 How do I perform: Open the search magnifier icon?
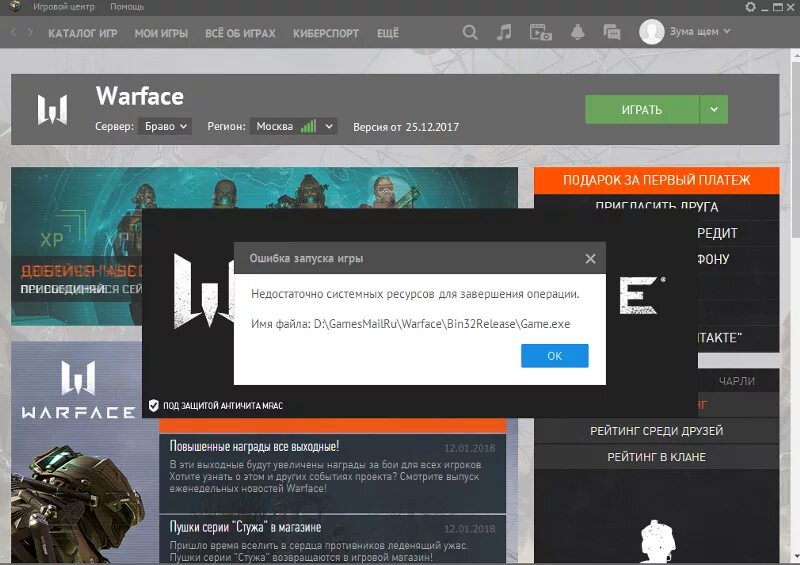[470, 32]
